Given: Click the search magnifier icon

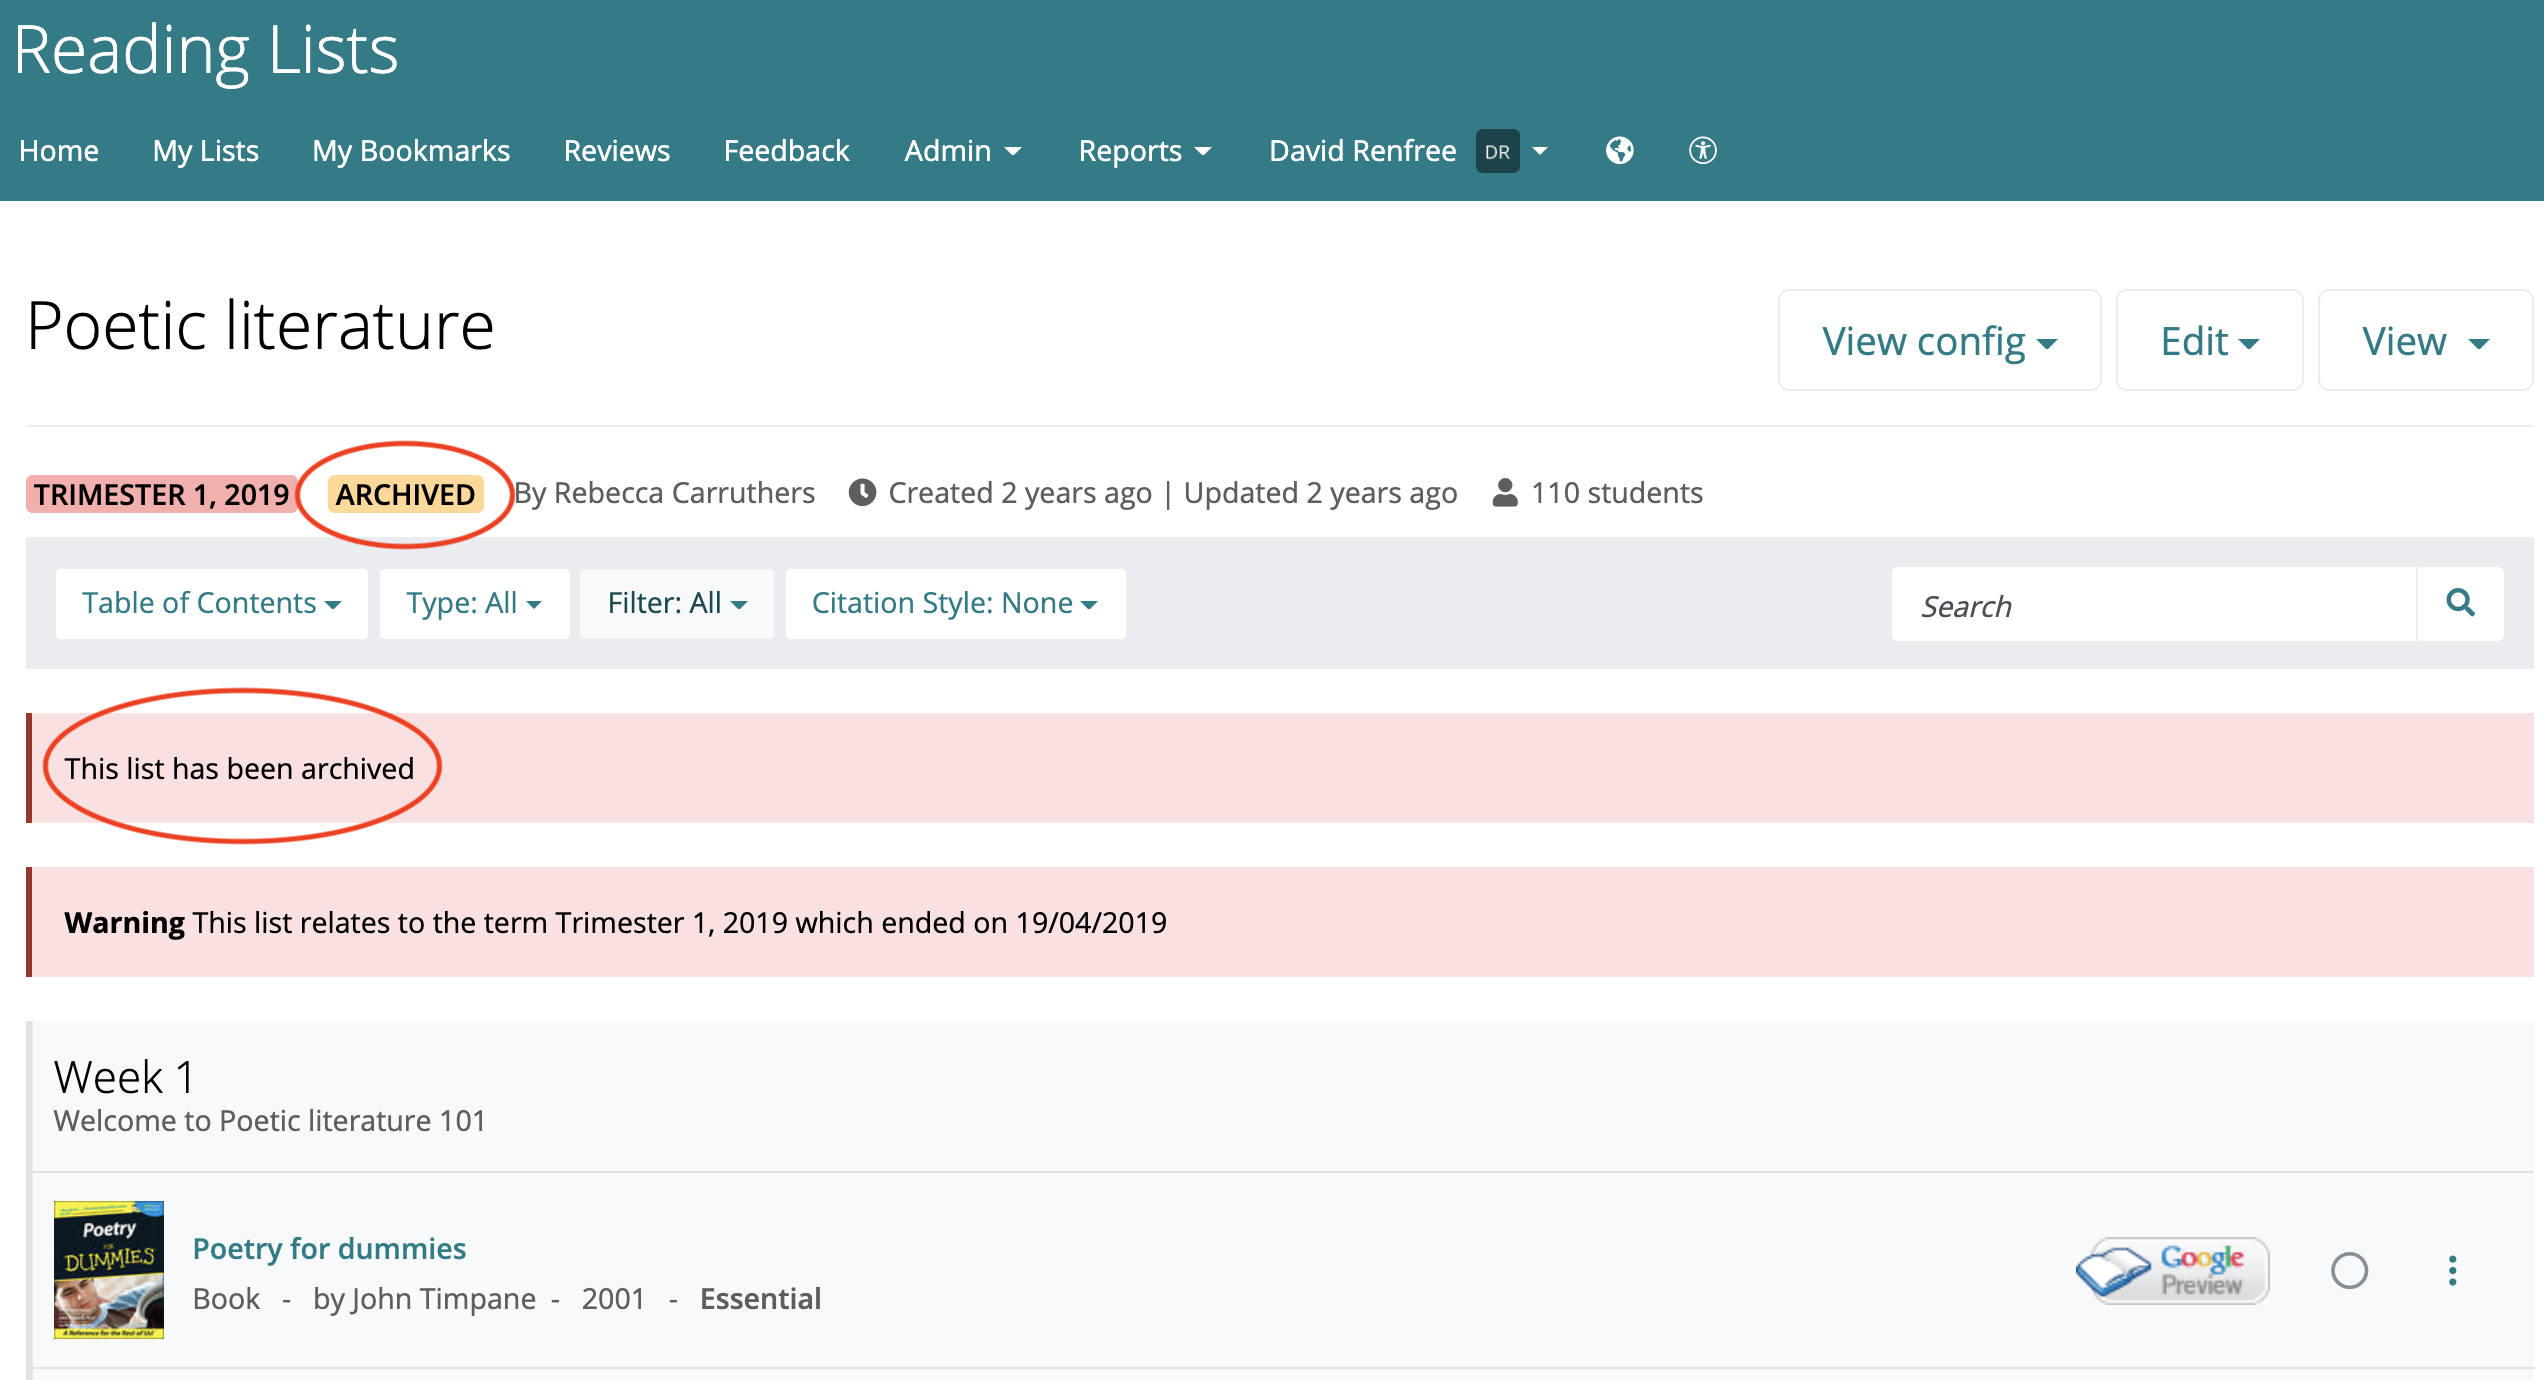Looking at the screenshot, I should 2461,604.
